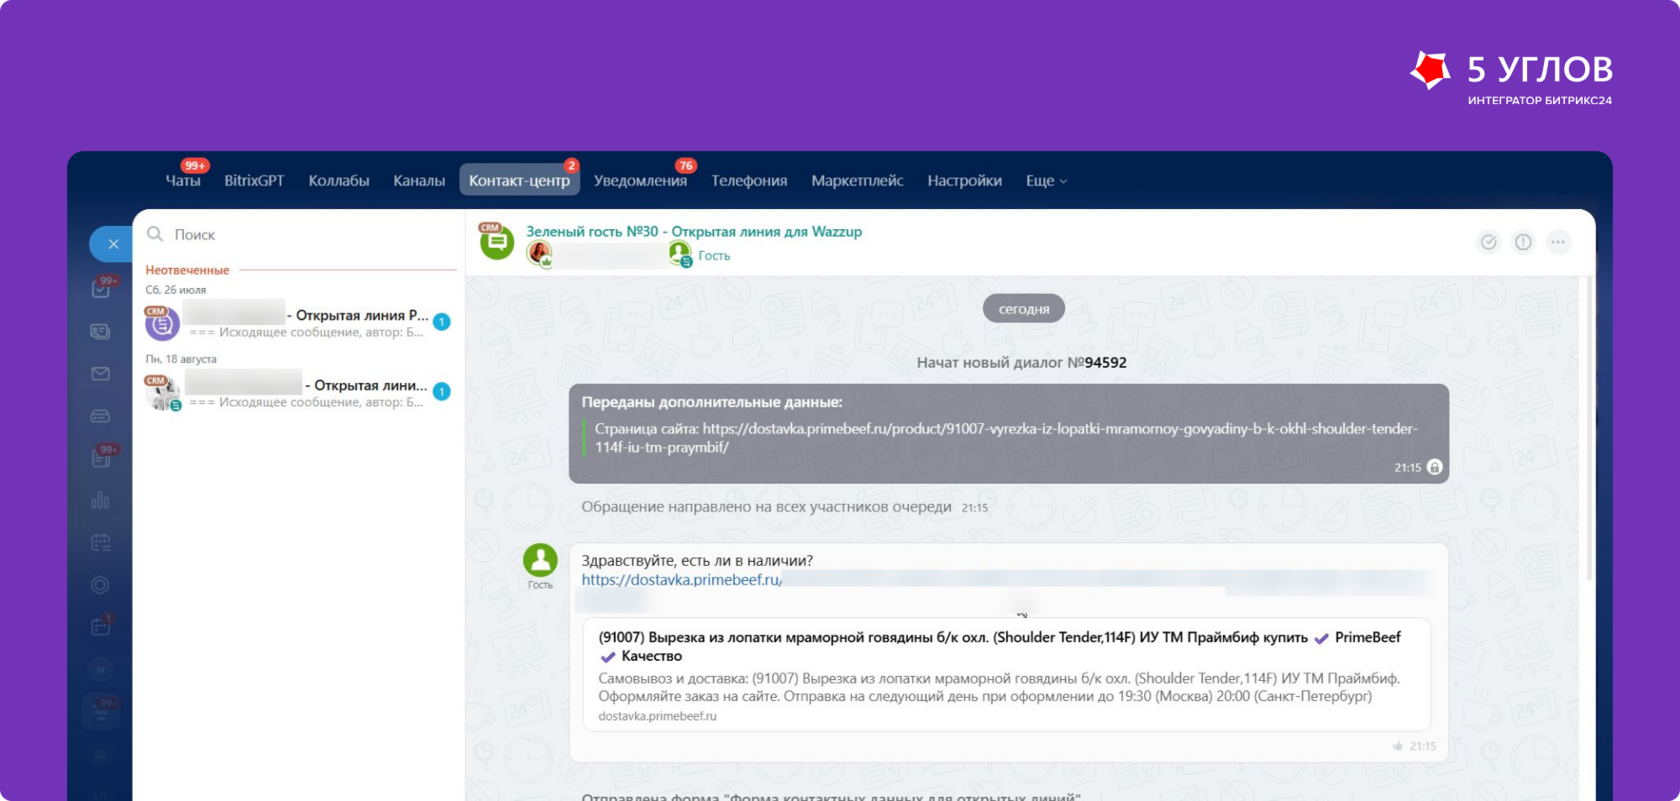Open the BitrixGPT tab
The image size is (1680, 801).
coord(254,181)
